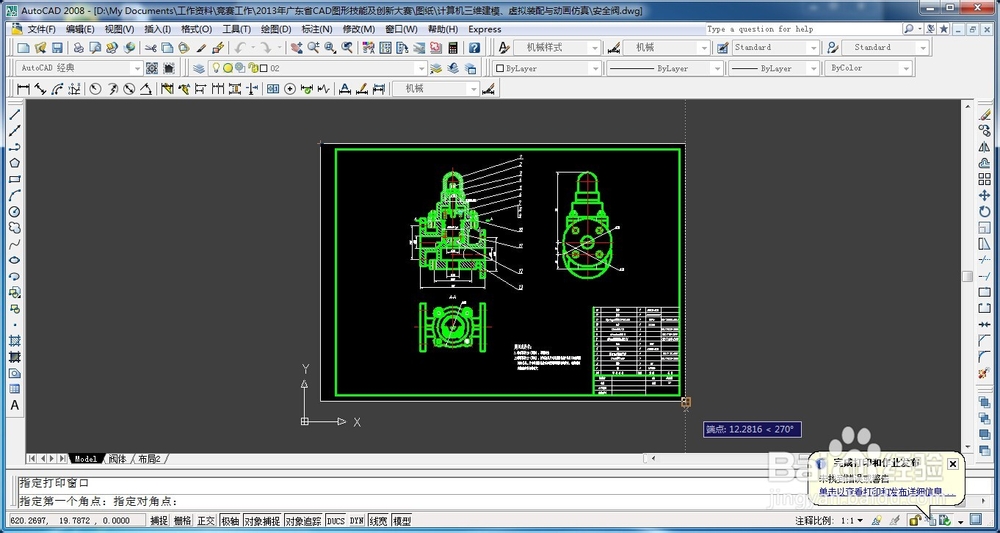
Task: Toggle DYN dynamic input in the status bar
Action: 357,521
